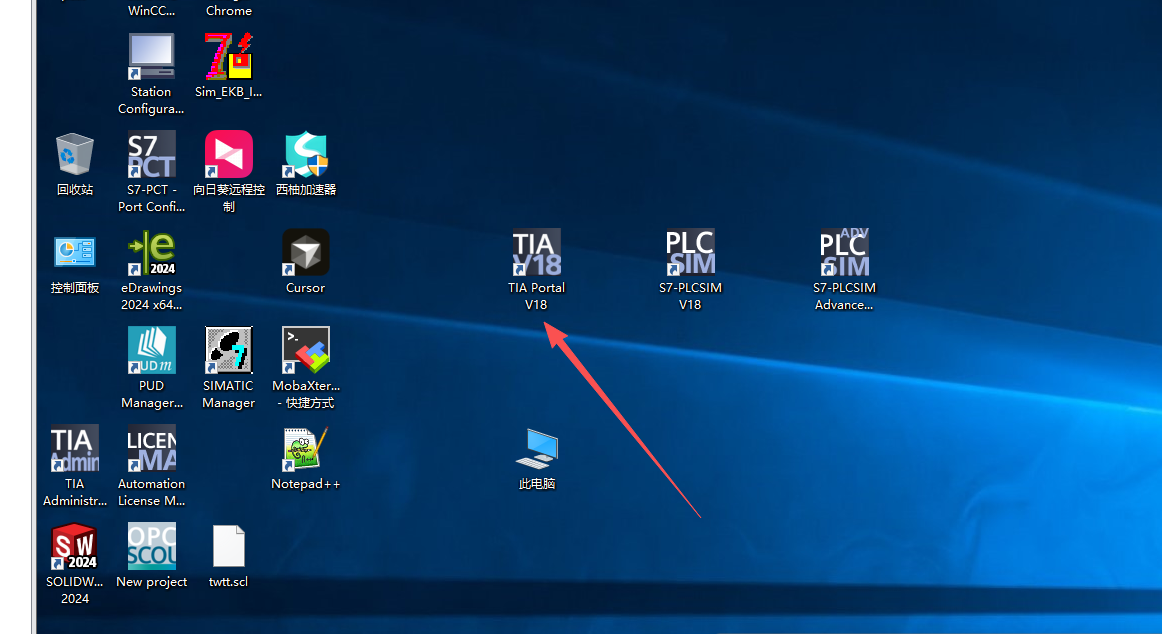Open the 西柚加速器 shortcut
The height and width of the screenshot is (634, 1162).
click(x=305, y=154)
